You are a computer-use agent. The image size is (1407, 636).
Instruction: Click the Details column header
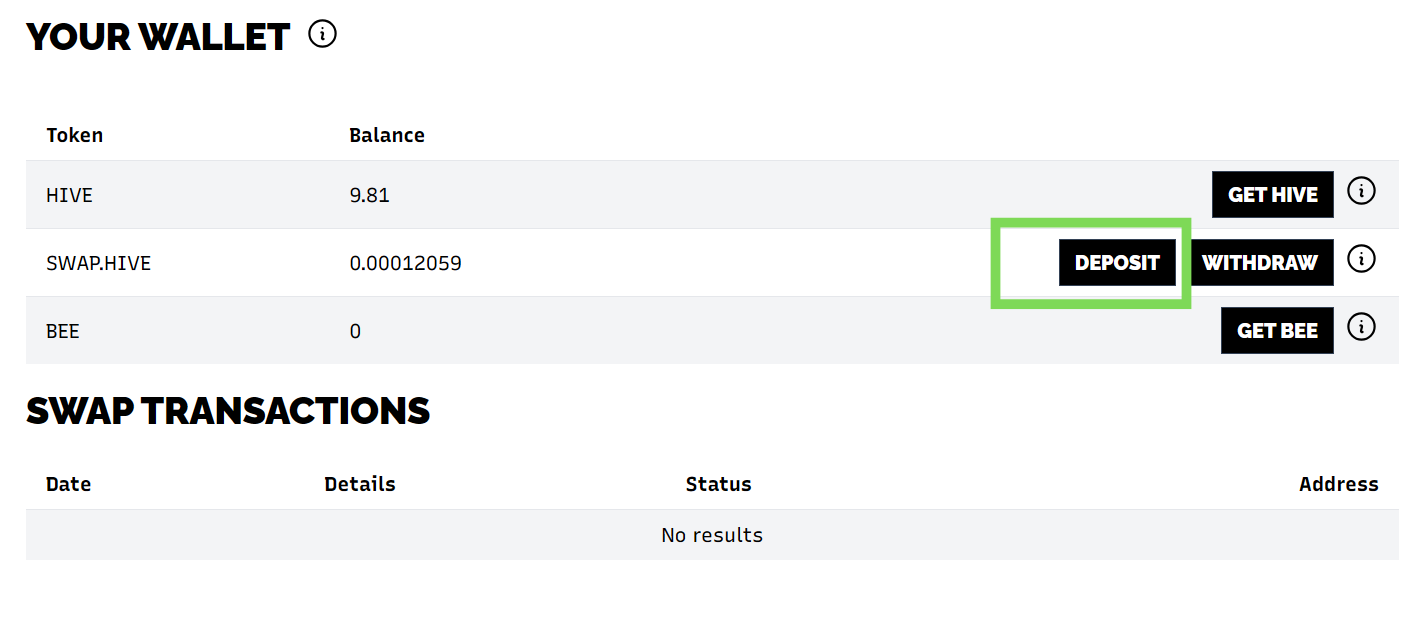(x=359, y=484)
